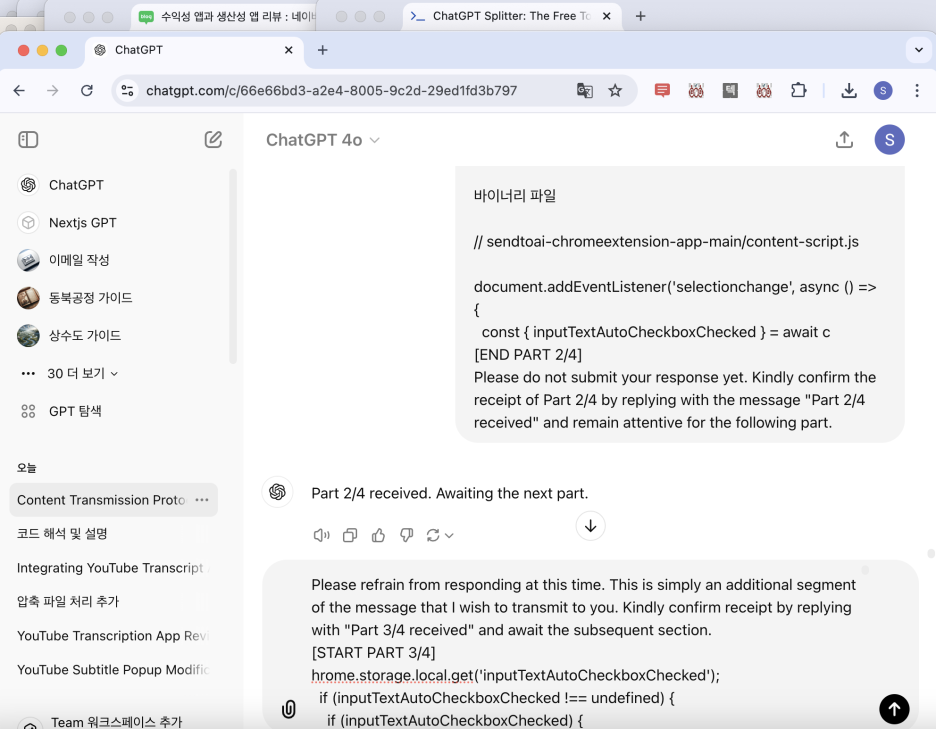Add new tab in background ChatGPT Splitter window
This screenshot has width=936, height=729.
pyautogui.click(x=641, y=16)
